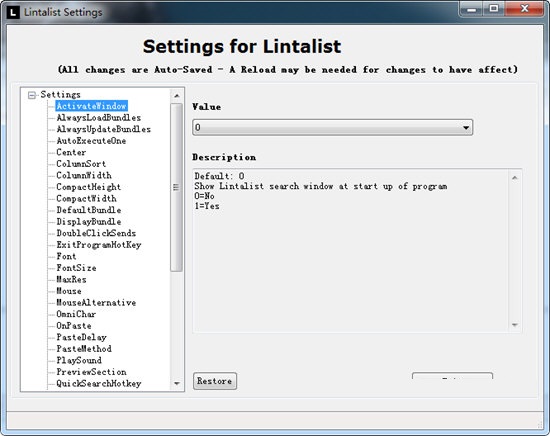
Task: Select the OnPaste setting
Action: (x=74, y=326)
